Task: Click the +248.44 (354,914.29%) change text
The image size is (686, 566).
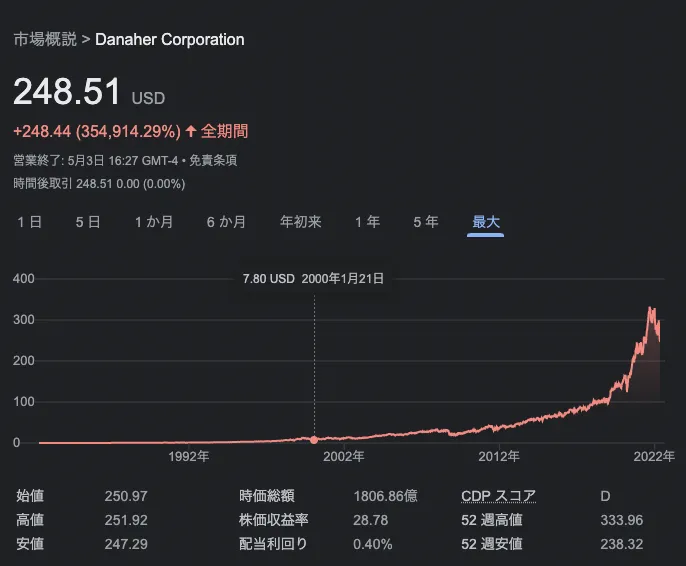Action: click(x=97, y=131)
